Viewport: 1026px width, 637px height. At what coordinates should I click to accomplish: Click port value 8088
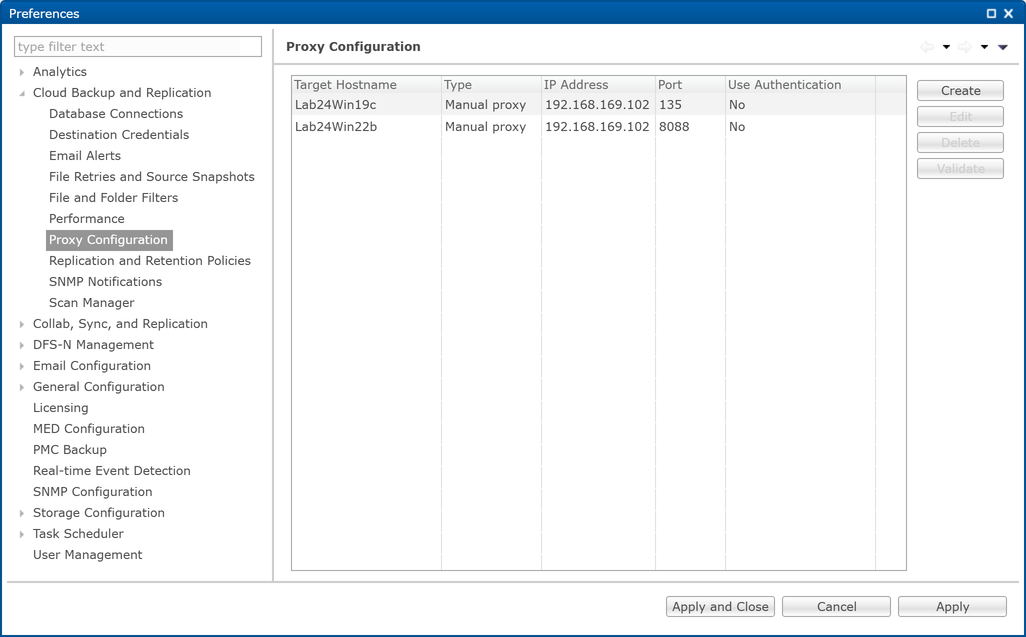click(674, 127)
